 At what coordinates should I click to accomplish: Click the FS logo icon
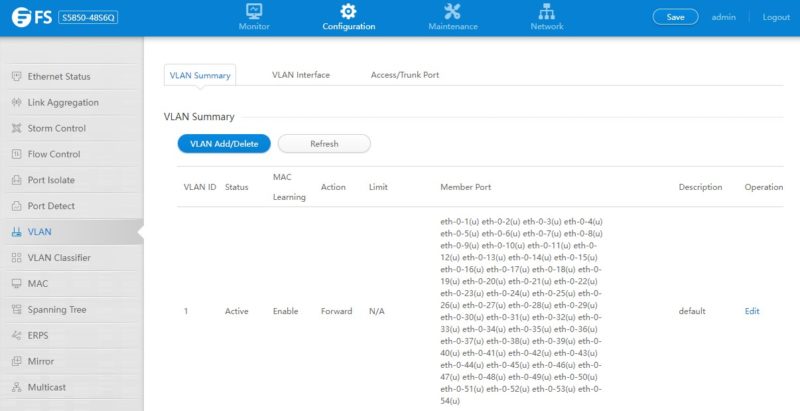21,17
